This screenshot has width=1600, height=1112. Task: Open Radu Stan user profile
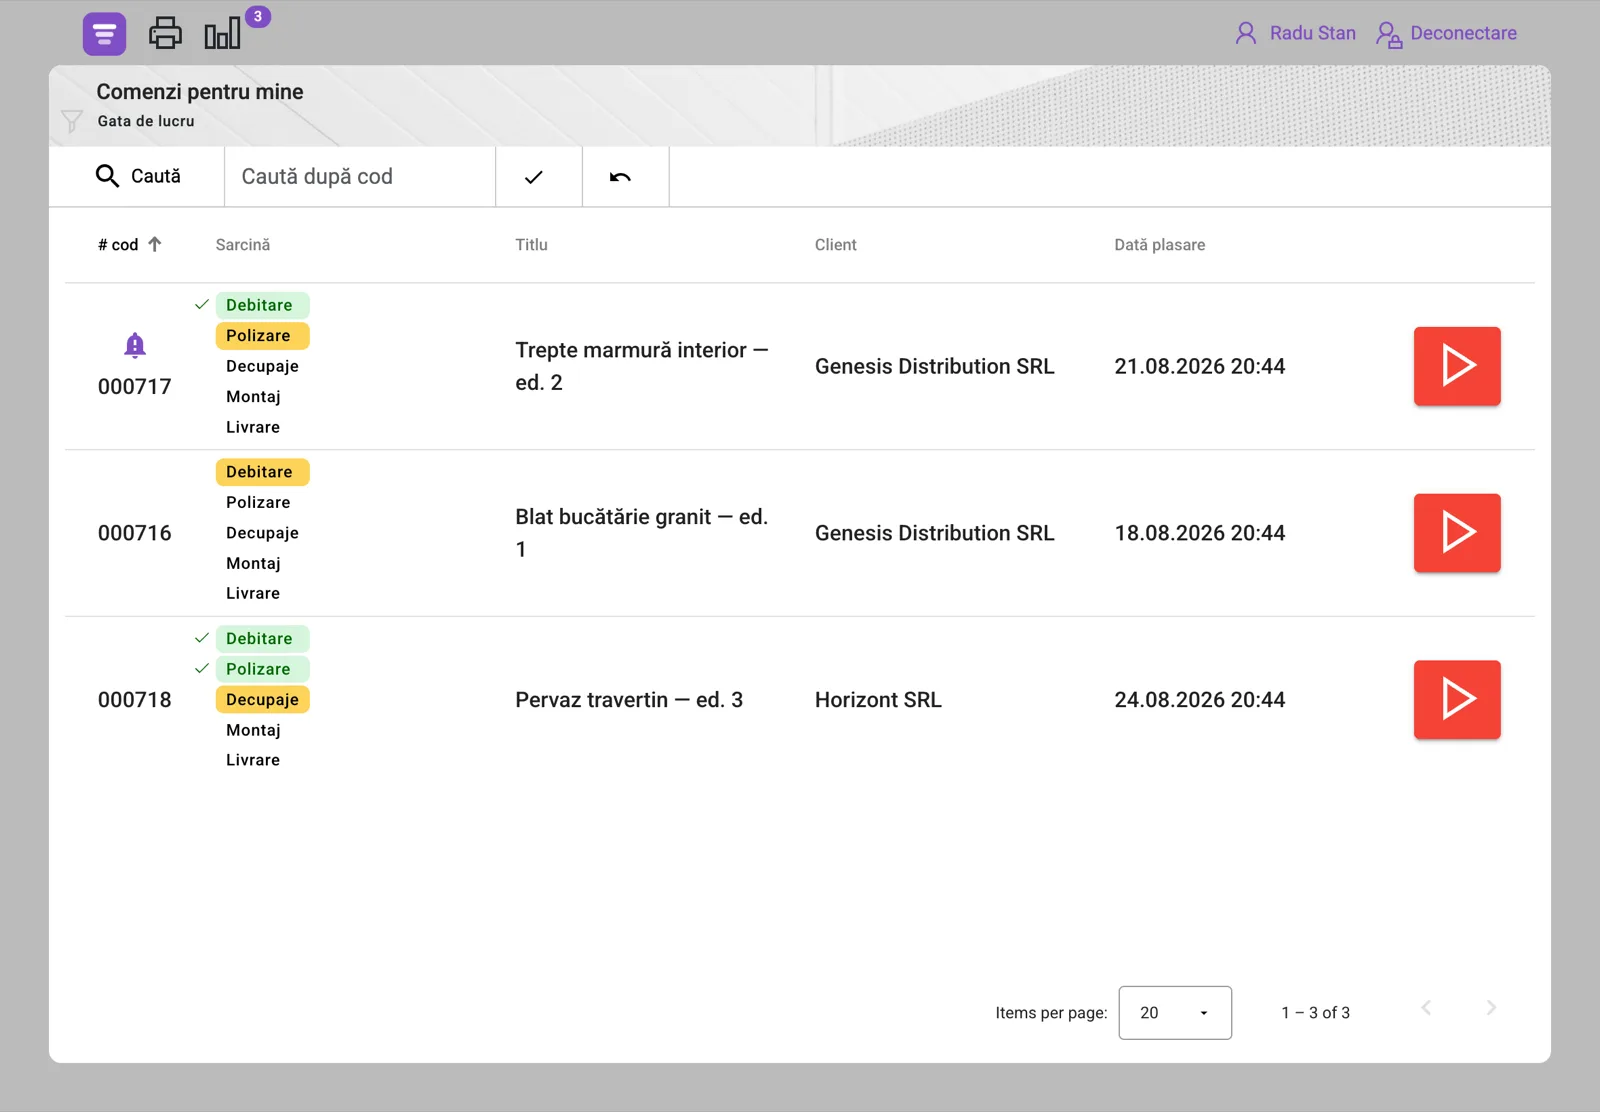[x=1295, y=34]
